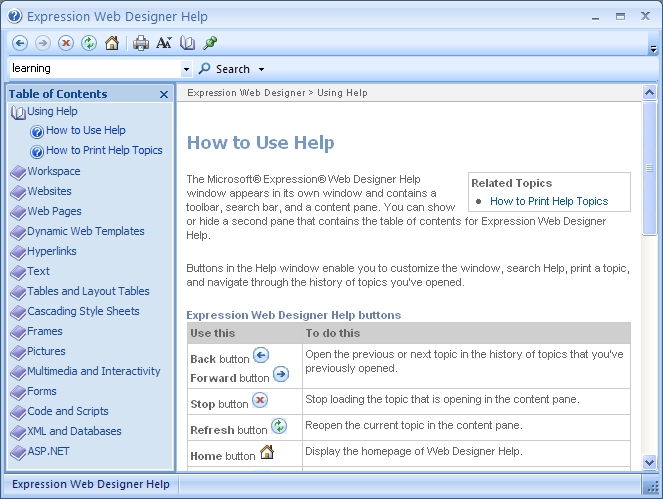Click the ASP.NET book icon
The width and height of the screenshot is (663, 499).
(x=18, y=453)
